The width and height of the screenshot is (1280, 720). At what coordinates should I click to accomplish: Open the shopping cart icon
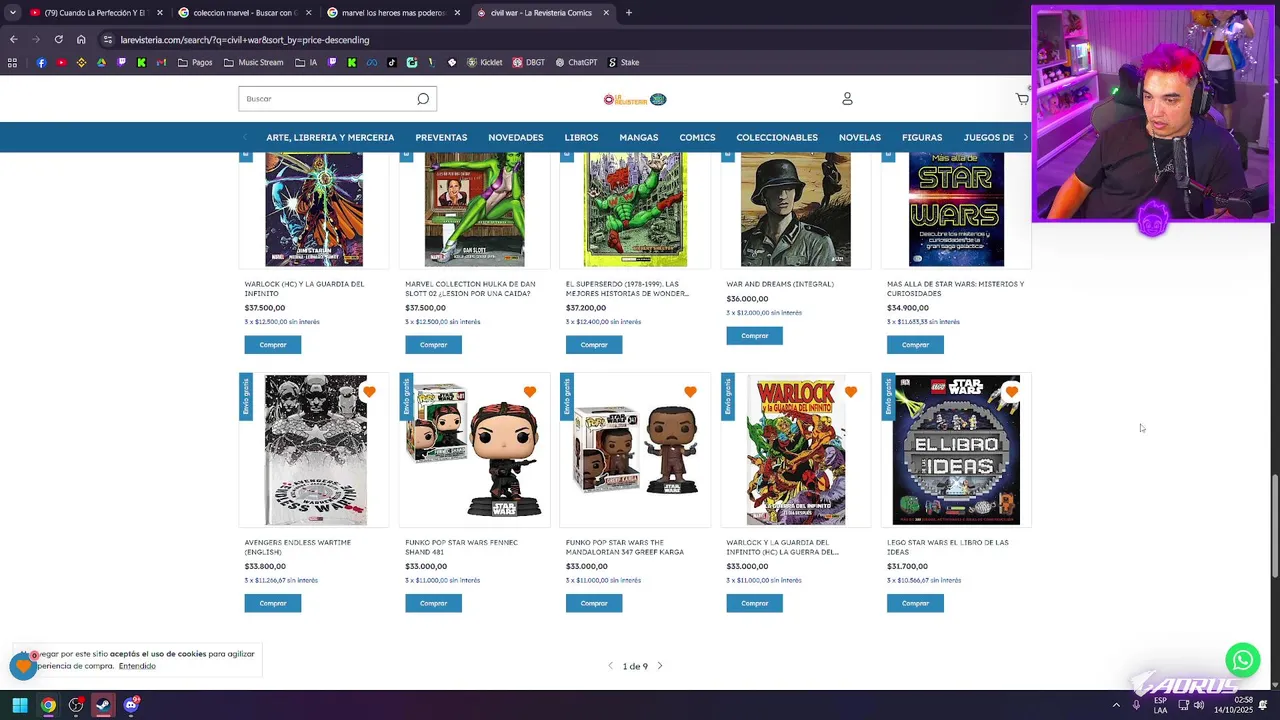(x=1022, y=98)
